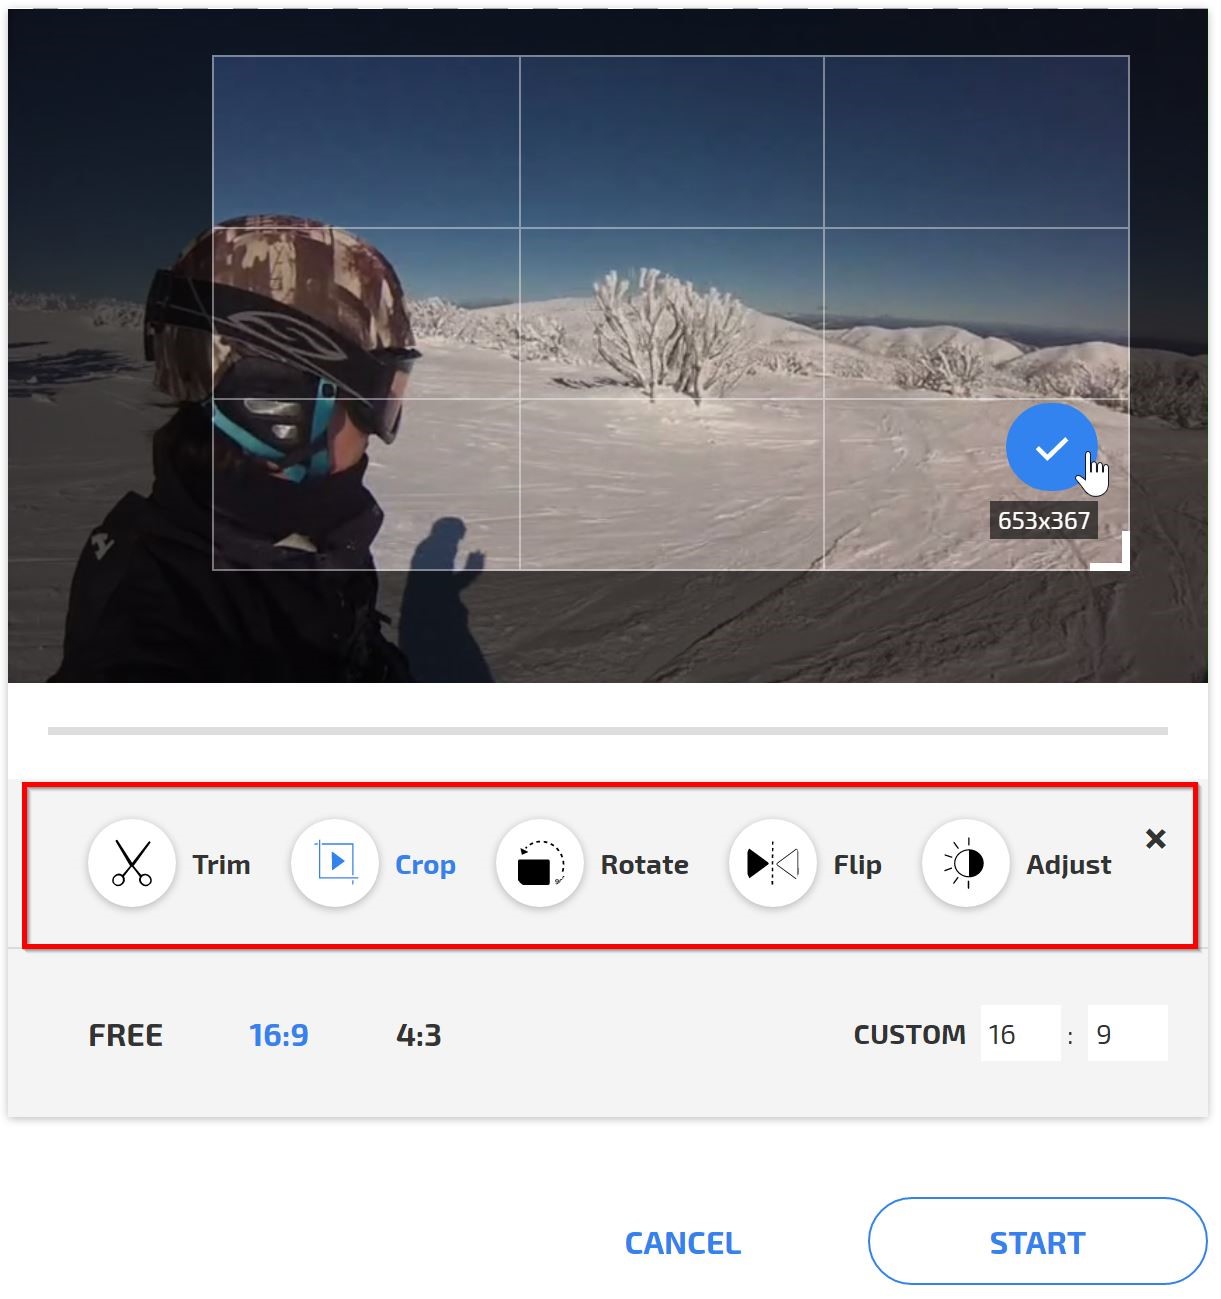Switch to 4:3 aspect ratio

(x=418, y=1035)
